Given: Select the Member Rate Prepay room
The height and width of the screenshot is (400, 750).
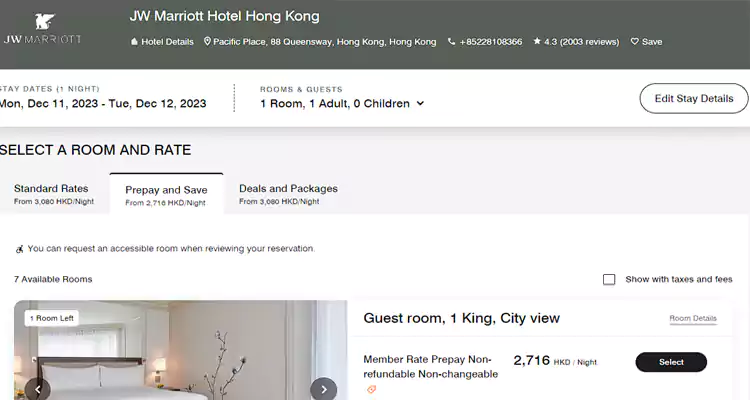Looking at the screenshot, I should [670, 362].
